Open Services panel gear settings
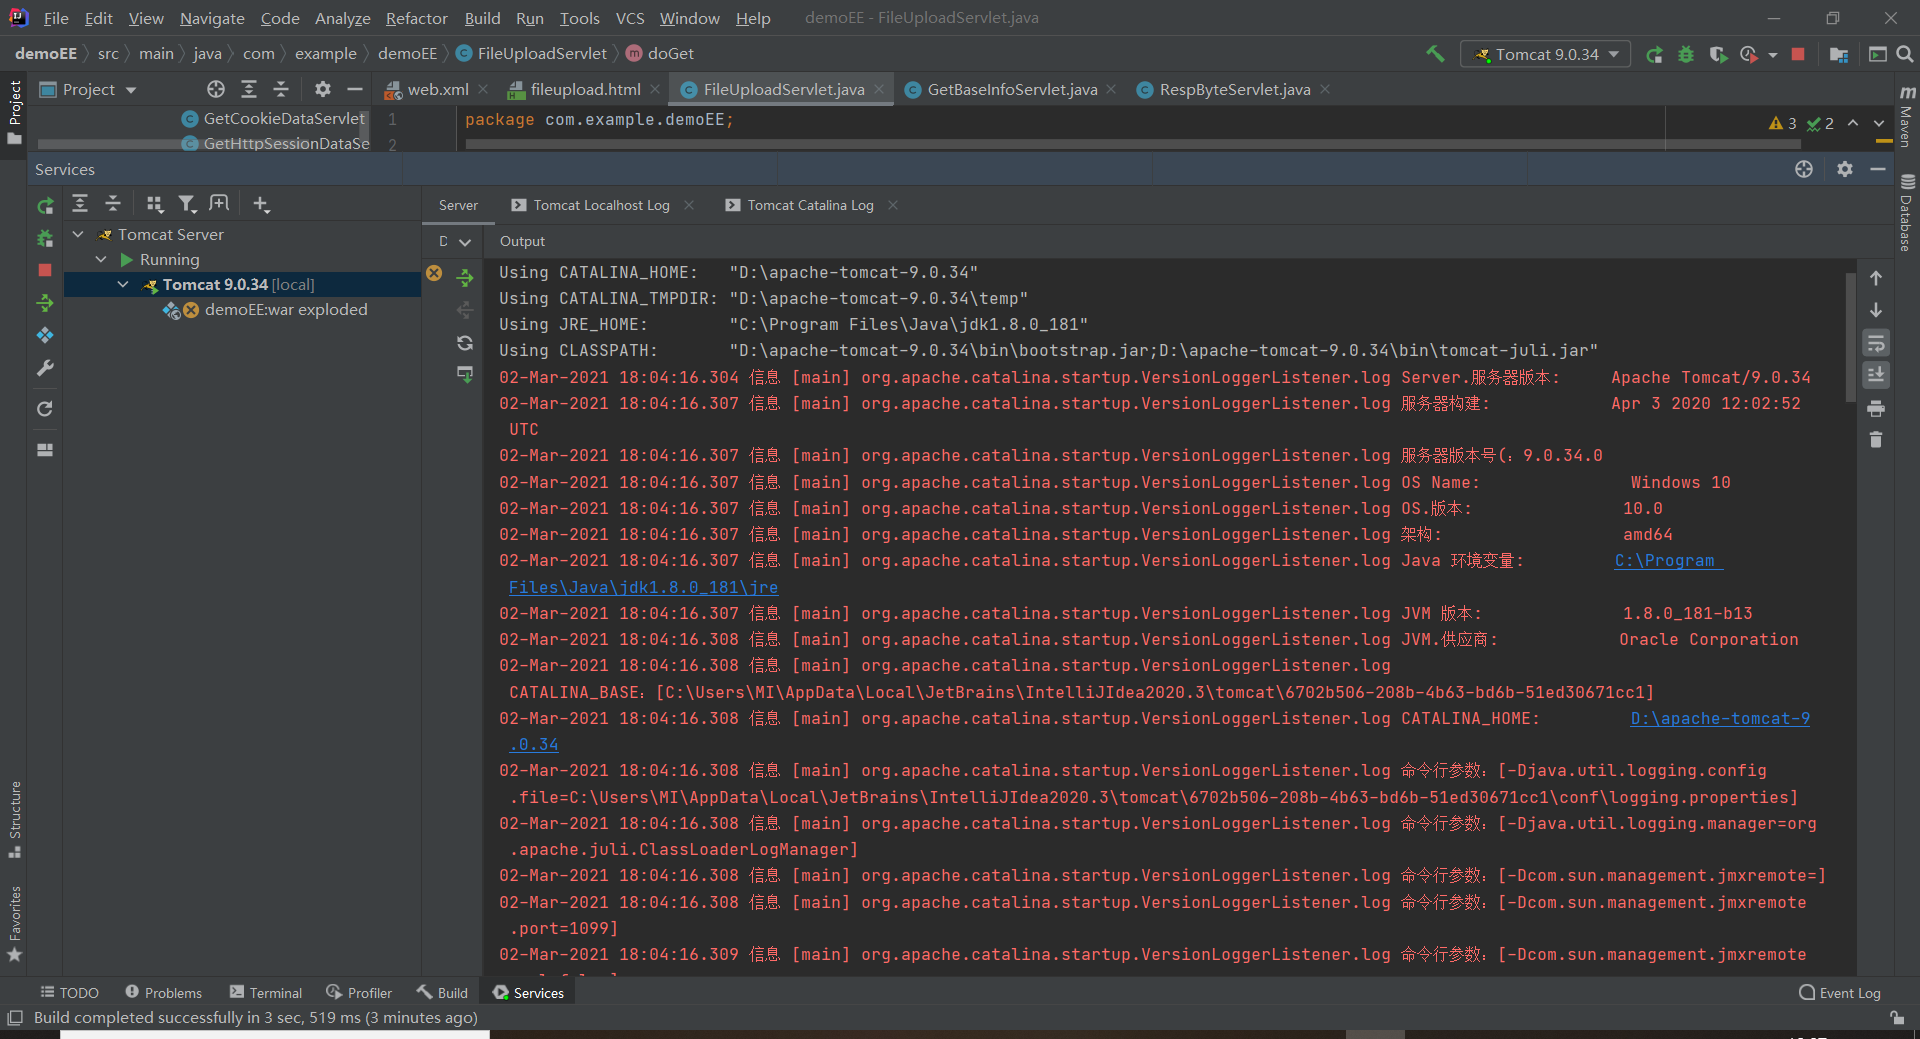This screenshot has height=1039, width=1920. (x=1845, y=169)
